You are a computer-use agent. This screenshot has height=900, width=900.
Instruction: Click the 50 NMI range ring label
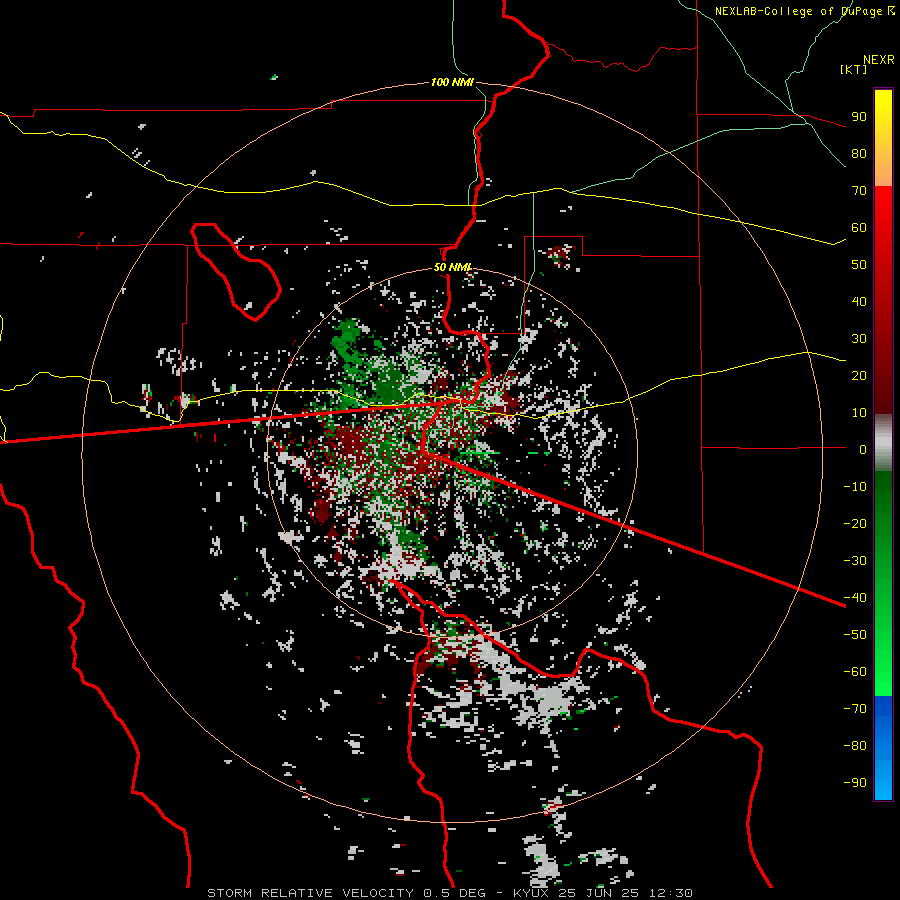coord(452,267)
